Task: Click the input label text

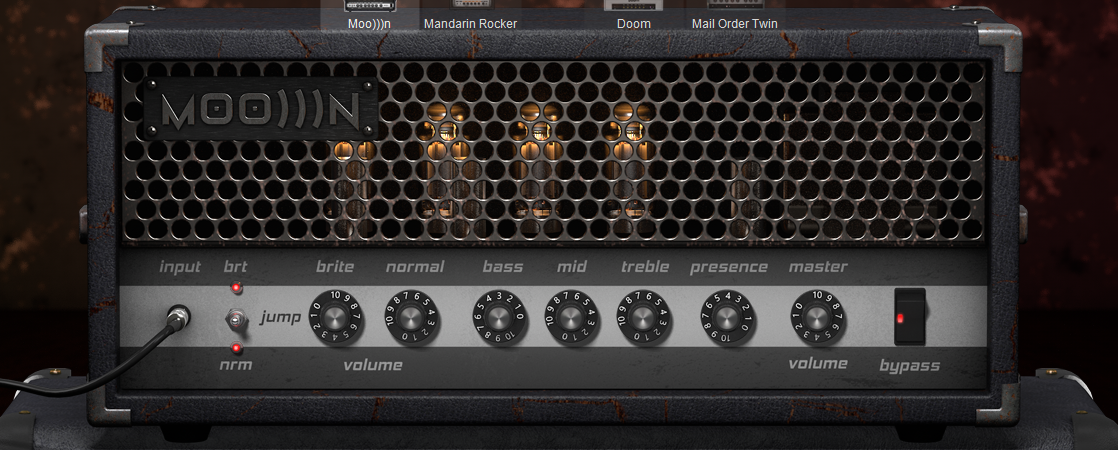Action: 180,267
